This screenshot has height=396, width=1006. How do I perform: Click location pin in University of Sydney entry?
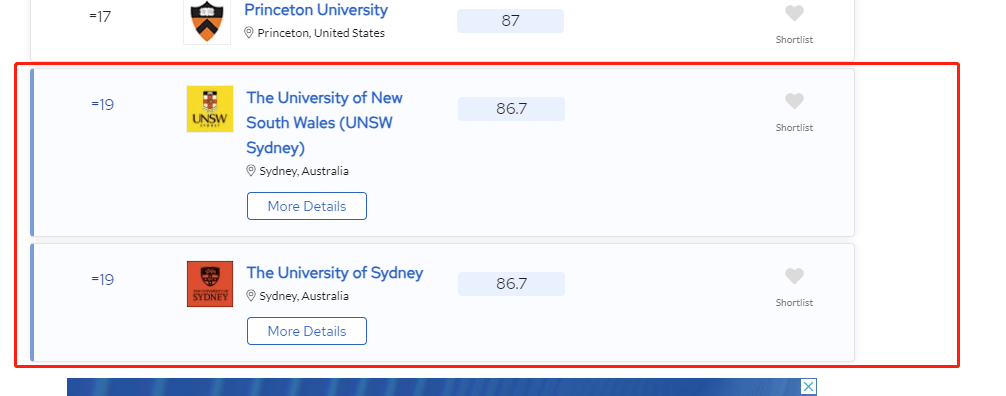251,296
